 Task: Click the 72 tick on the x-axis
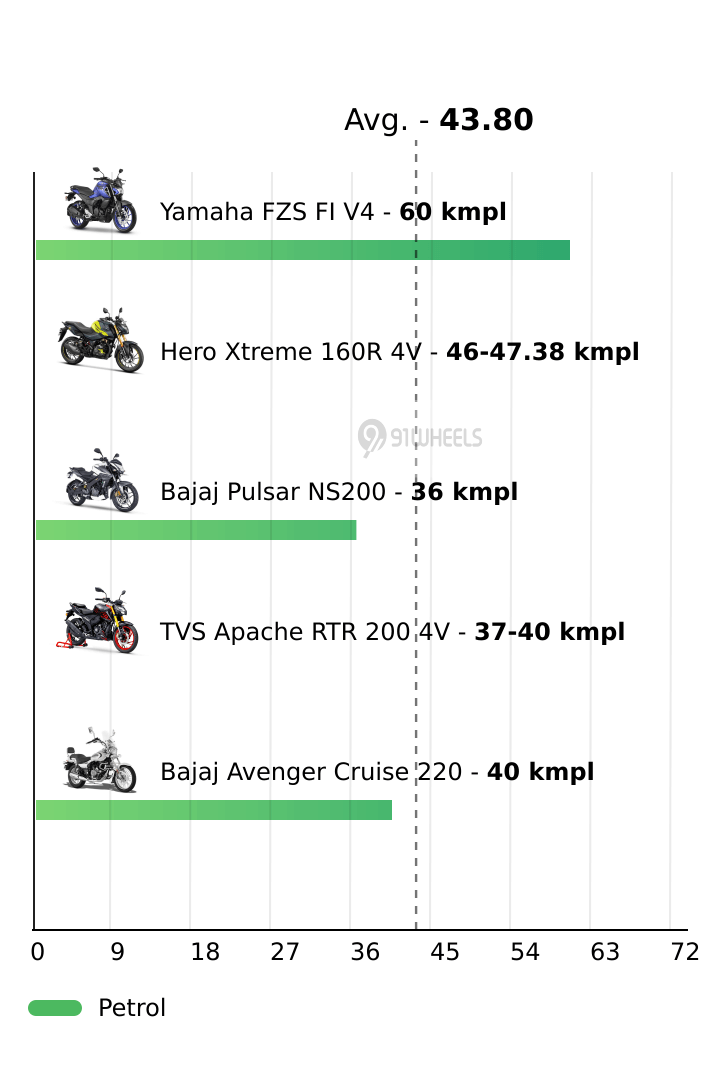point(685,952)
